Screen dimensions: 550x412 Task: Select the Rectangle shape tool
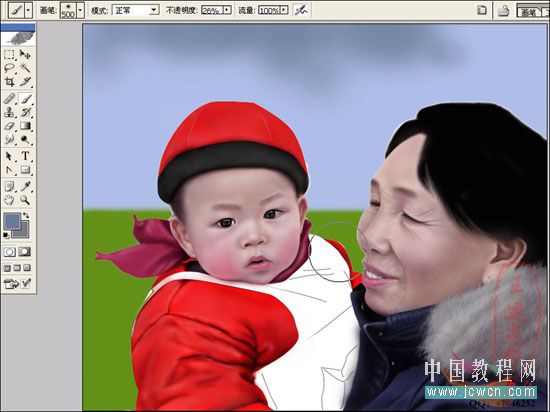tap(25, 170)
